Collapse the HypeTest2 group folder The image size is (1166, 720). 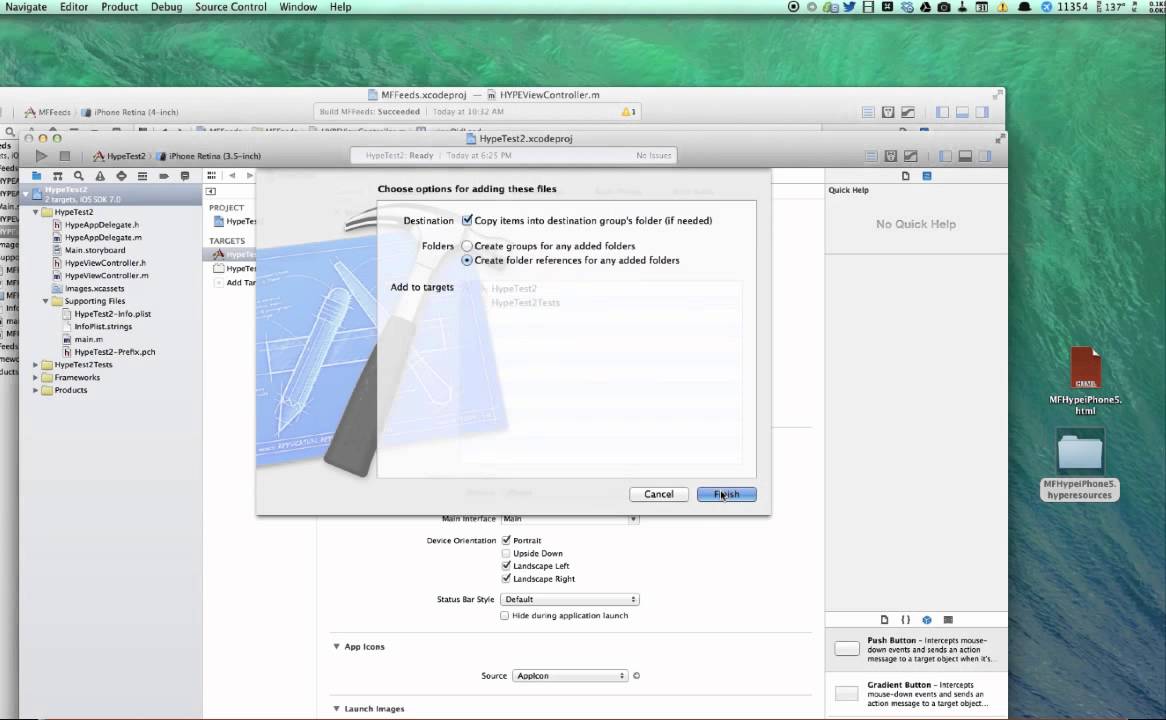click(35, 212)
